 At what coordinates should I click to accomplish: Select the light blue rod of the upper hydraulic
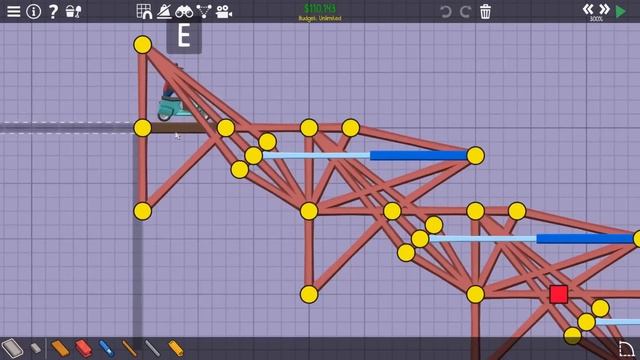point(316,156)
